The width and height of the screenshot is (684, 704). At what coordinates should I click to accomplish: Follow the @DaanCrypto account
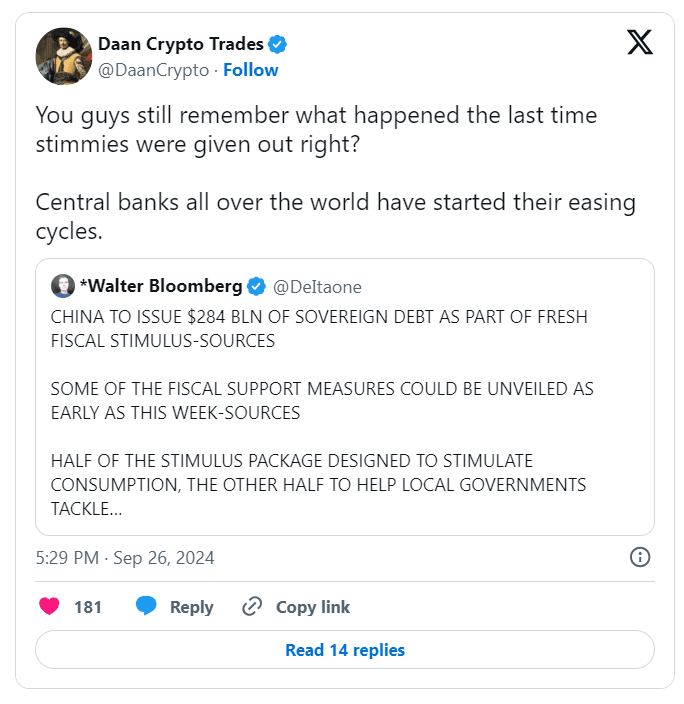(251, 70)
